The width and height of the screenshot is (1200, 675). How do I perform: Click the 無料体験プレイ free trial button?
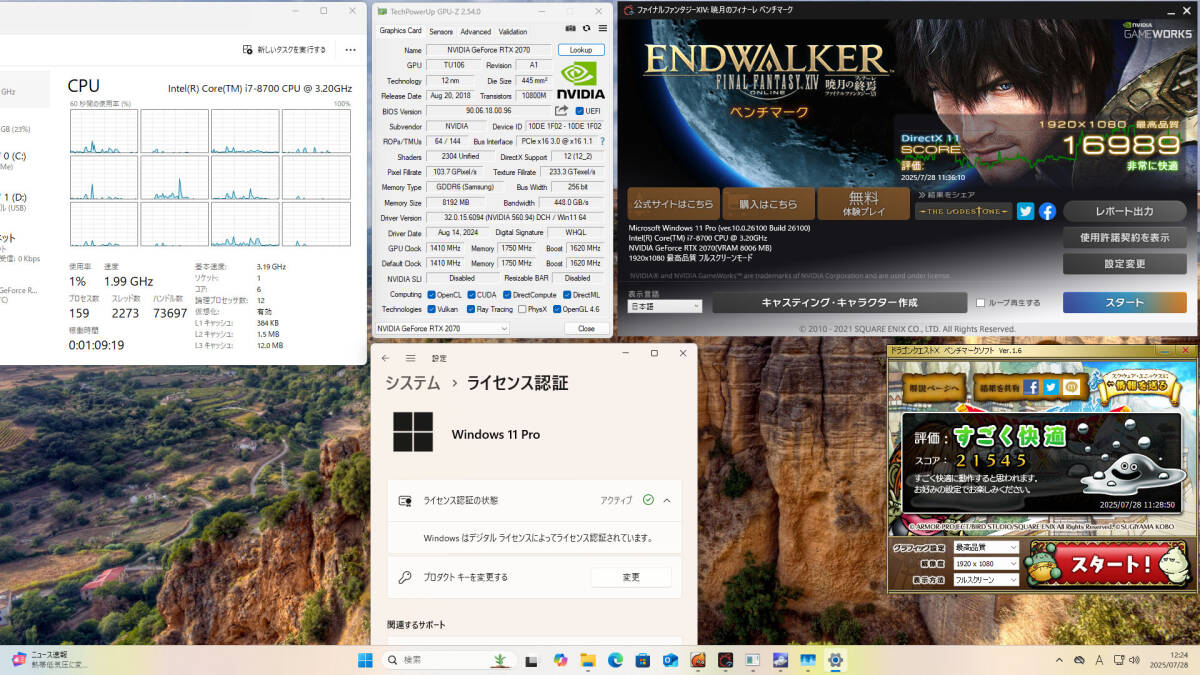pos(863,204)
